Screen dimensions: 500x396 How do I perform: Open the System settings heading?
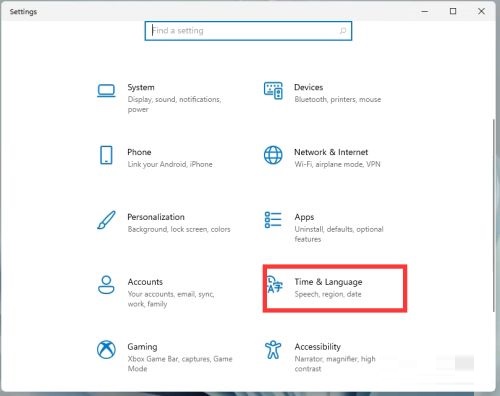click(141, 87)
